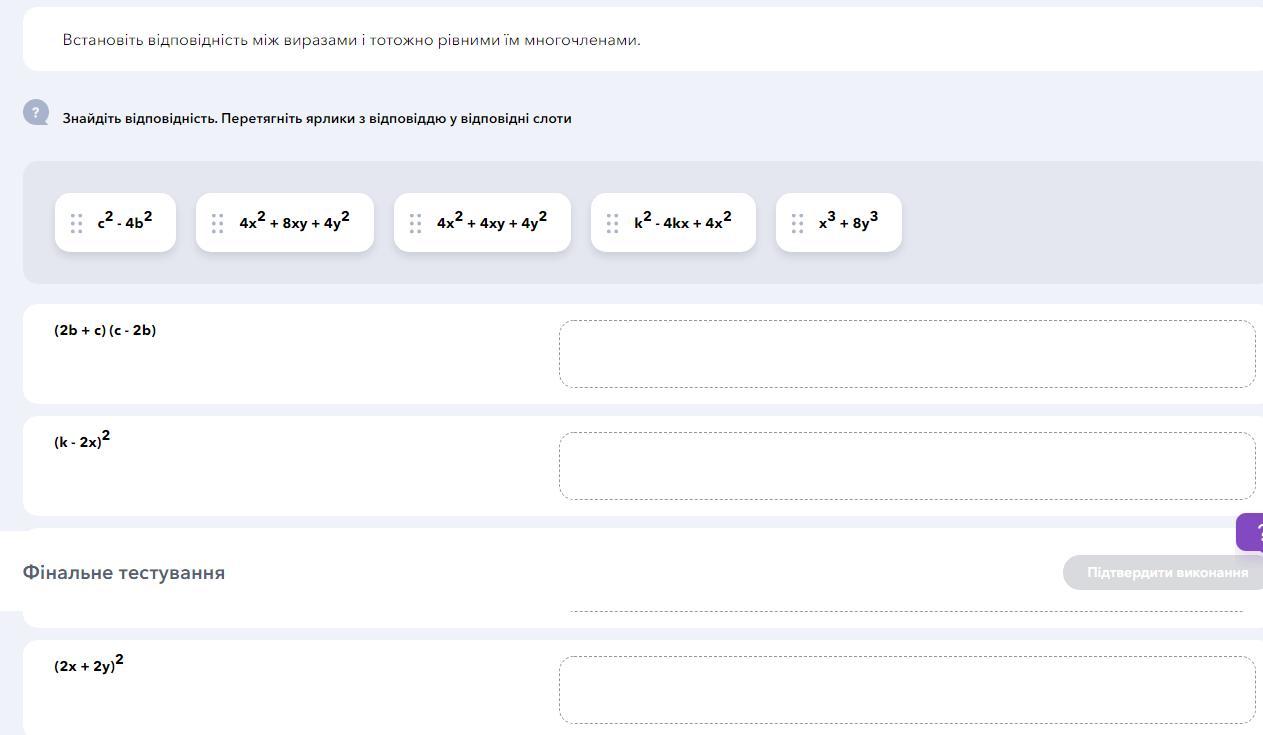The height and width of the screenshot is (735, 1263).
Task: Click drag handle on x³ + 8y³ label
Action: (797, 223)
